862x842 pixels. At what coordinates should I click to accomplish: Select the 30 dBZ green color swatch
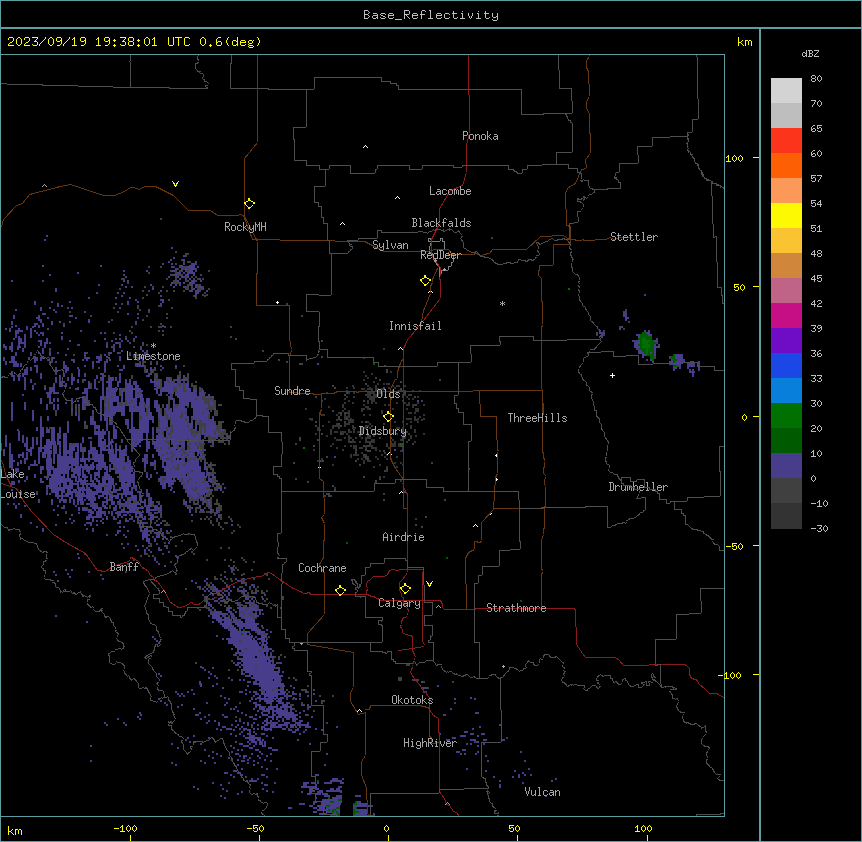786,416
